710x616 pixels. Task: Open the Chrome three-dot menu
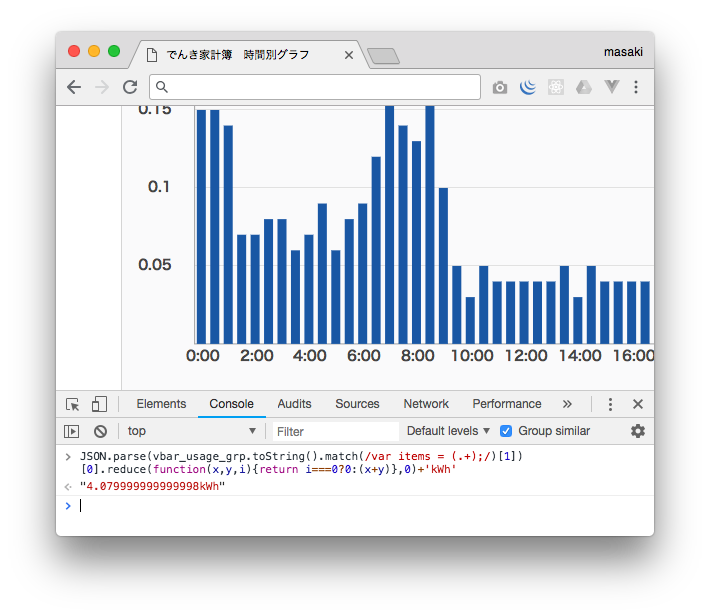636,87
